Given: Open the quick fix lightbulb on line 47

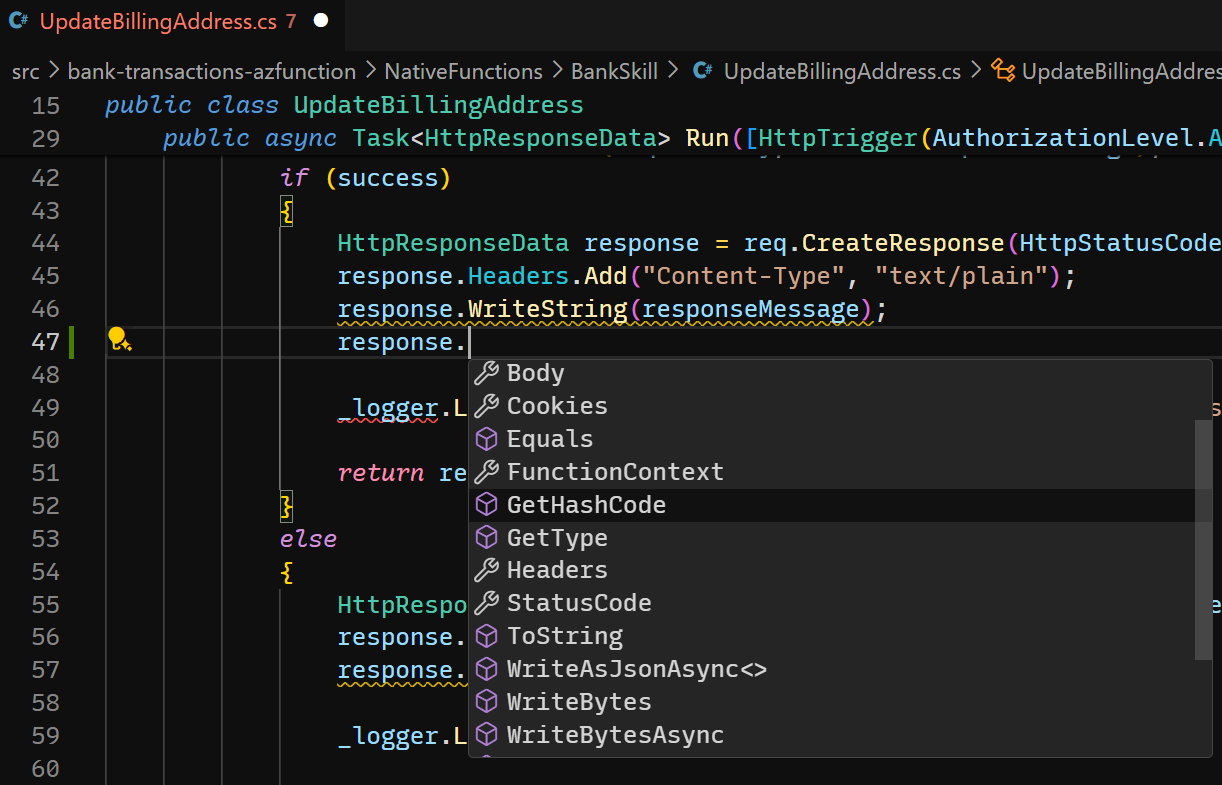Looking at the screenshot, I should click(118, 341).
